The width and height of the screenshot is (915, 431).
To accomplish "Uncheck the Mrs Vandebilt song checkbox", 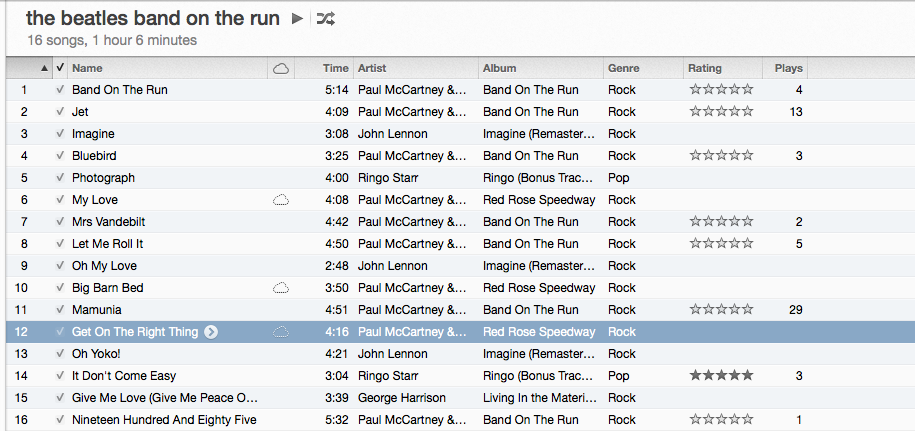I will (x=60, y=222).
